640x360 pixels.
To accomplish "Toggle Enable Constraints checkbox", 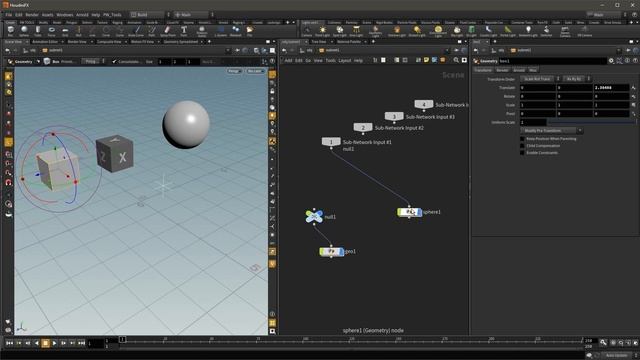I will [522, 153].
